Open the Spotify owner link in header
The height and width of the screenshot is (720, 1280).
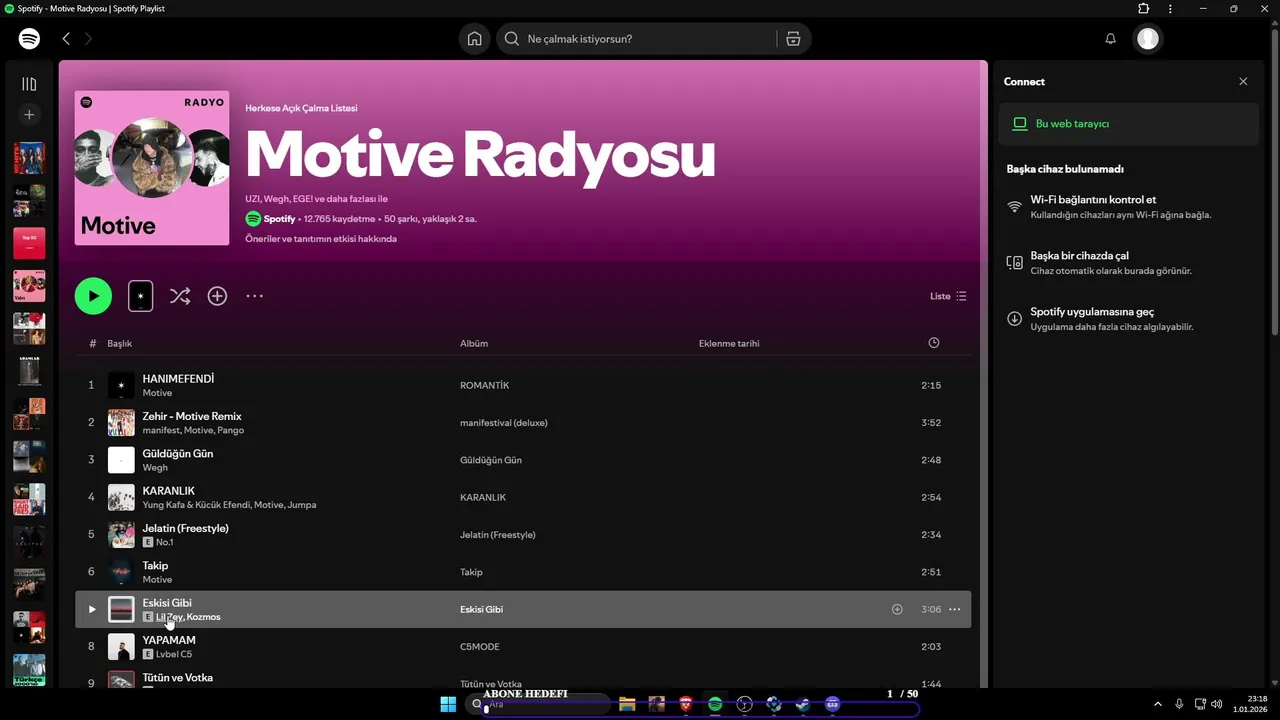(x=279, y=218)
